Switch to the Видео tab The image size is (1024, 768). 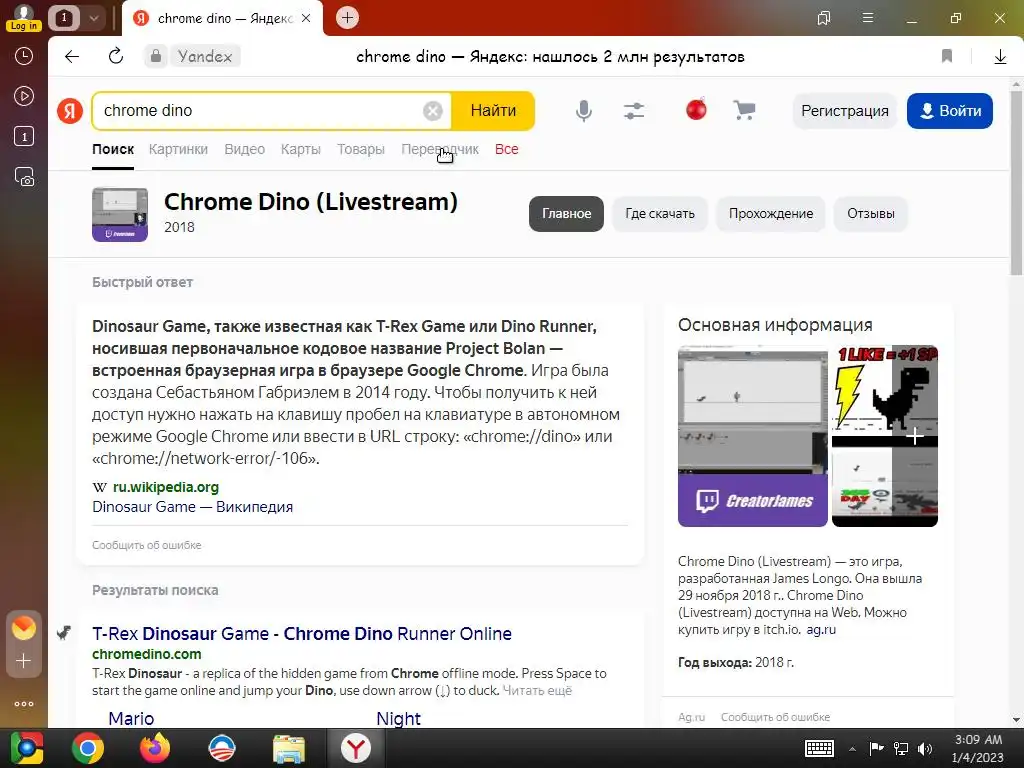[244, 149]
